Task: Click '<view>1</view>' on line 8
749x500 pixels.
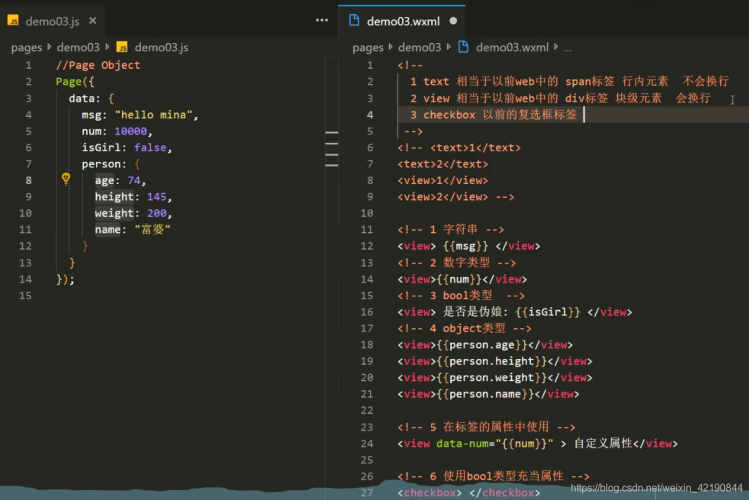Action: click(x=443, y=181)
